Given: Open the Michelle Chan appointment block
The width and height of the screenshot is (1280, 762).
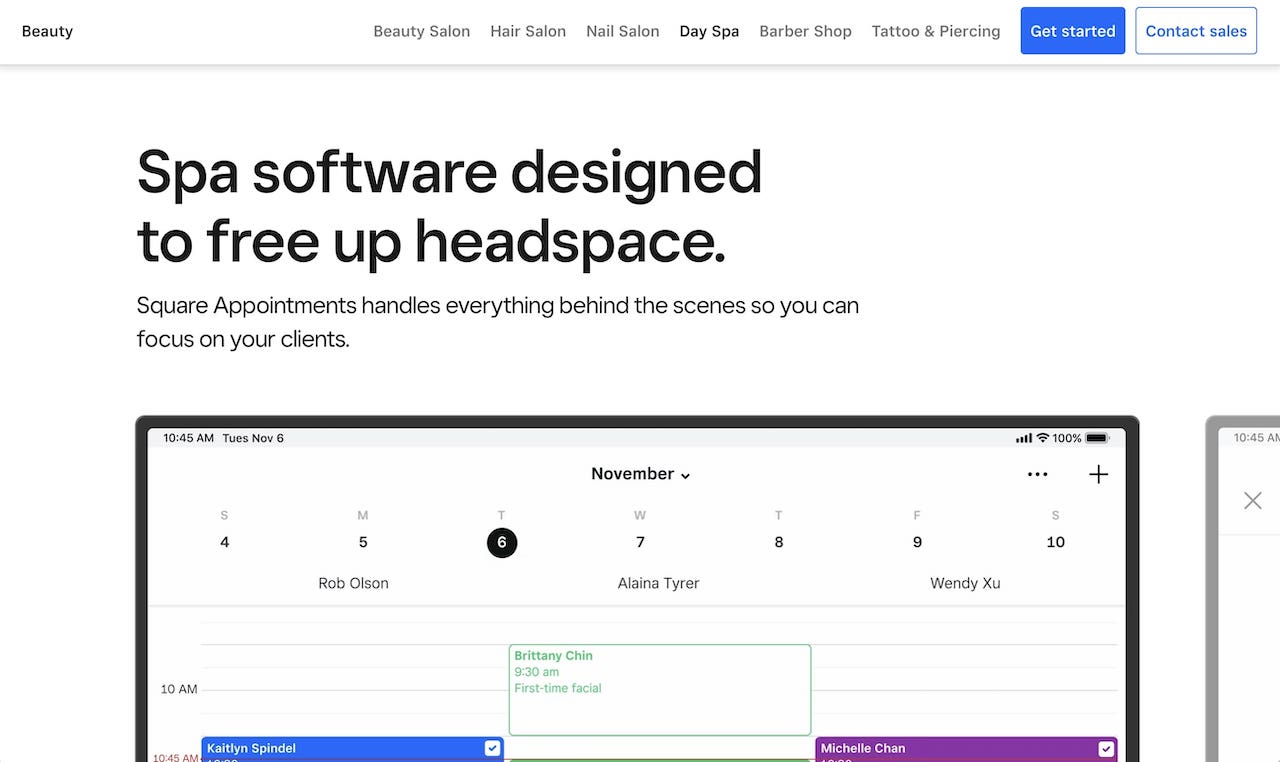Looking at the screenshot, I should [x=966, y=750].
